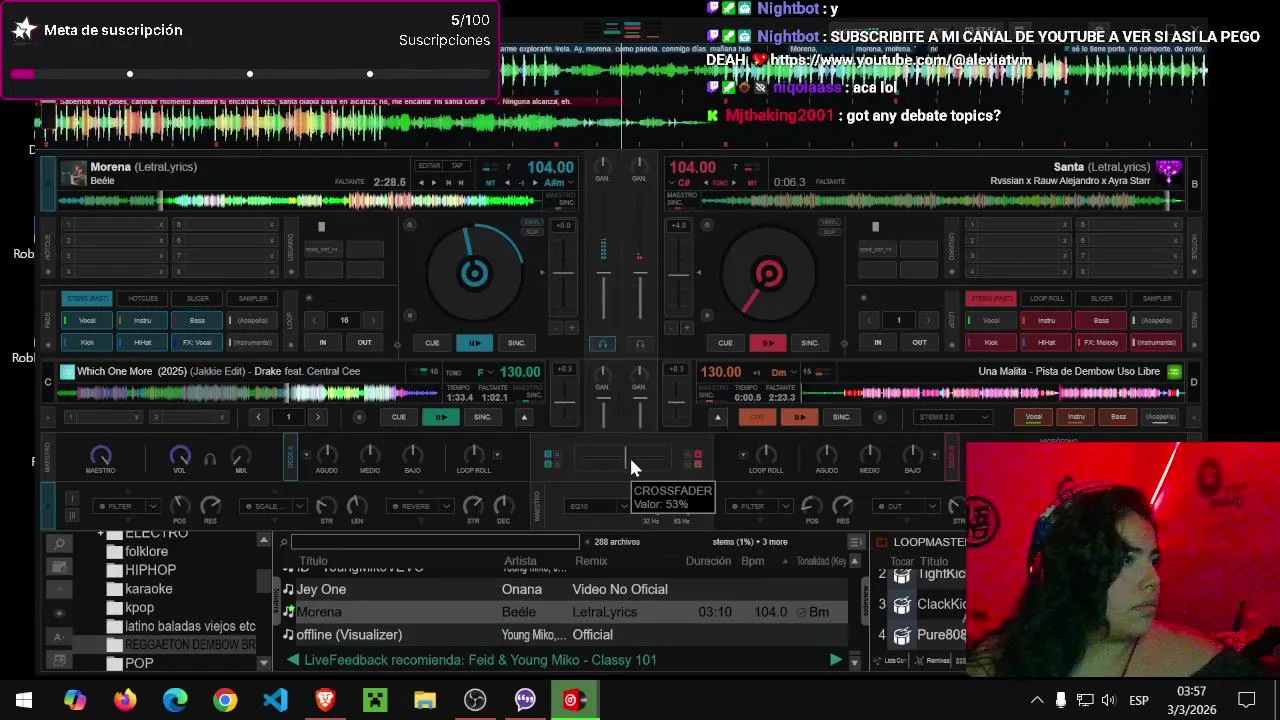1280x720 pixels.
Task: Double deck A loop length arrow
Action: [x=373, y=321]
